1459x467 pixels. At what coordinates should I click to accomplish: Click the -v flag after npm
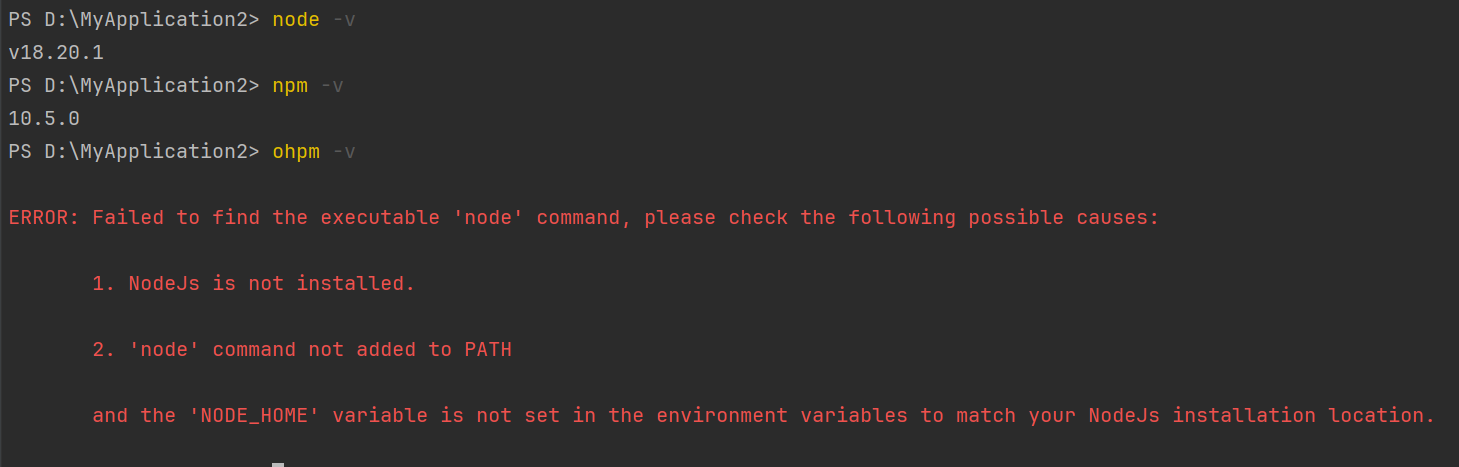[332, 86]
